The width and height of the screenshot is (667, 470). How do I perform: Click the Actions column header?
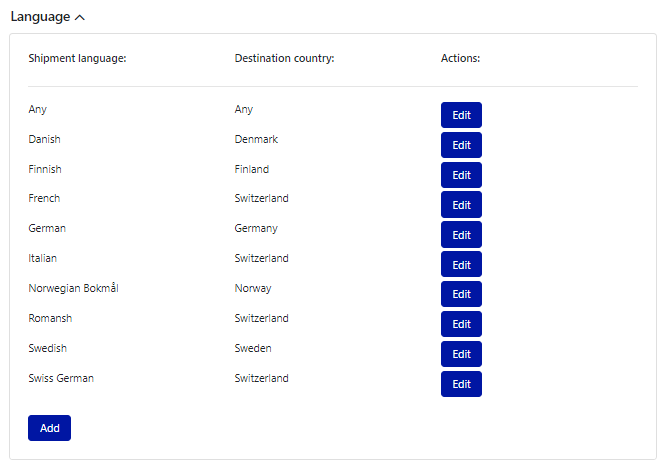(460, 58)
